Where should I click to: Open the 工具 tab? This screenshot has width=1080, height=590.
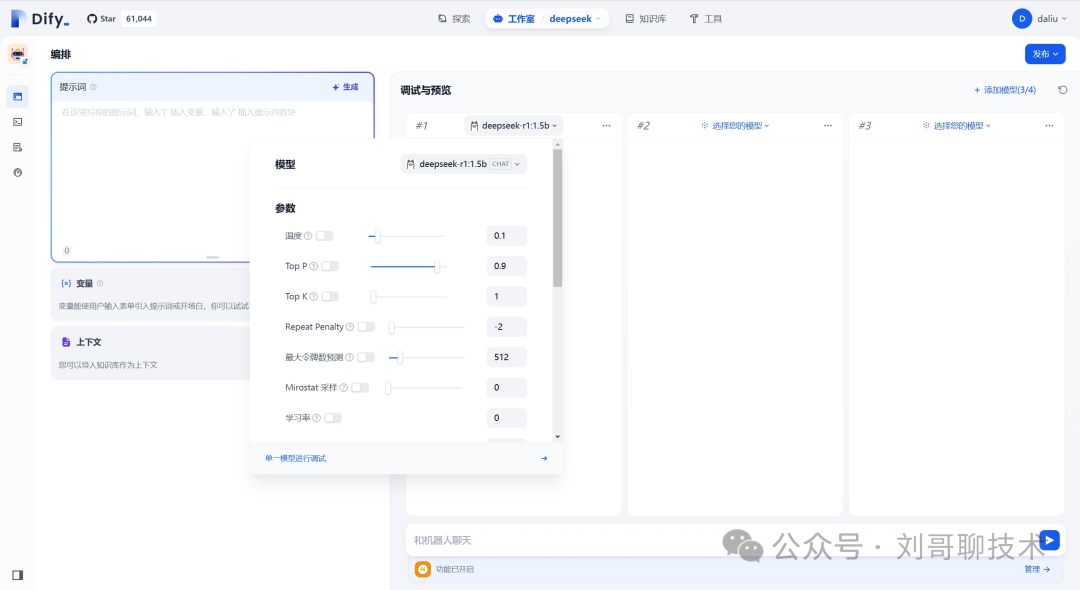coord(706,19)
